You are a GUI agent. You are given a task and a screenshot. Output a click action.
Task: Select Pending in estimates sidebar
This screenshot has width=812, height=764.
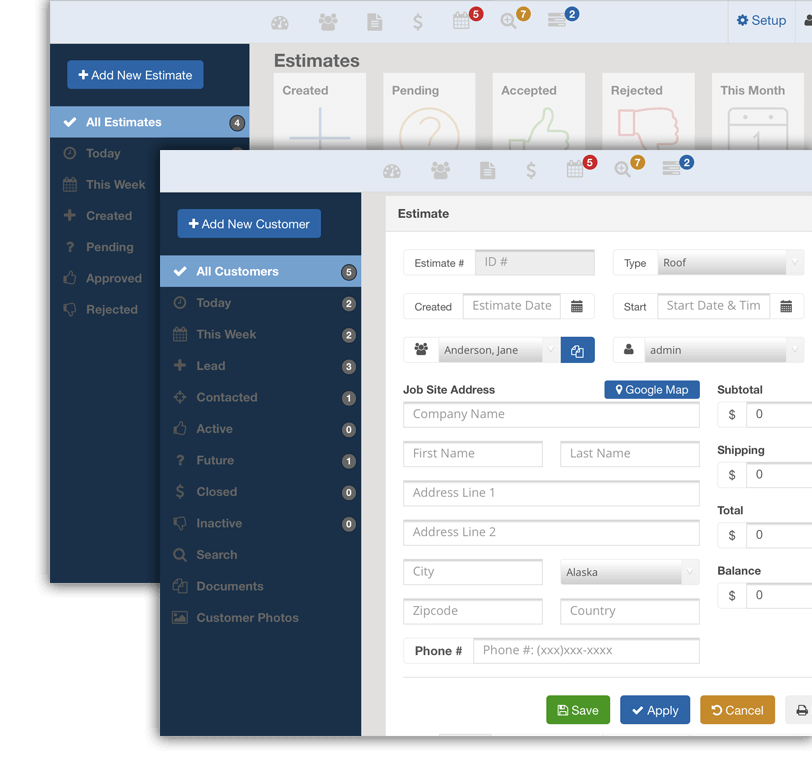pyautogui.click(x=105, y=247)
